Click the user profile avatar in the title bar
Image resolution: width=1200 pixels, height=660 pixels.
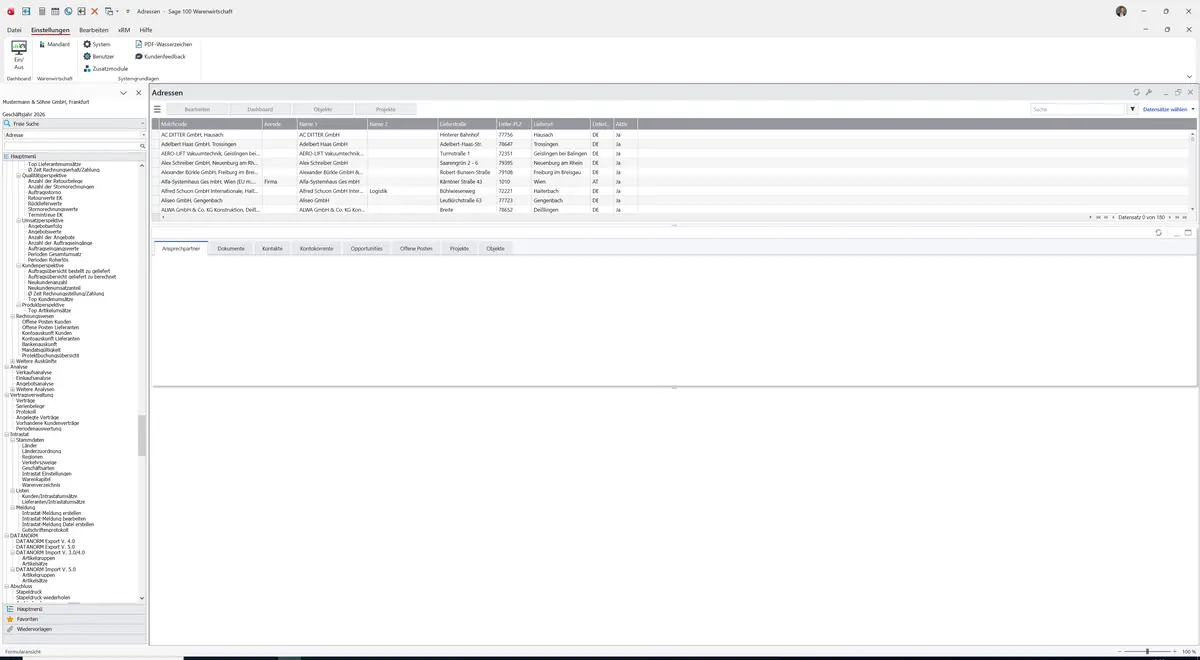click(x=1121, y=11)
